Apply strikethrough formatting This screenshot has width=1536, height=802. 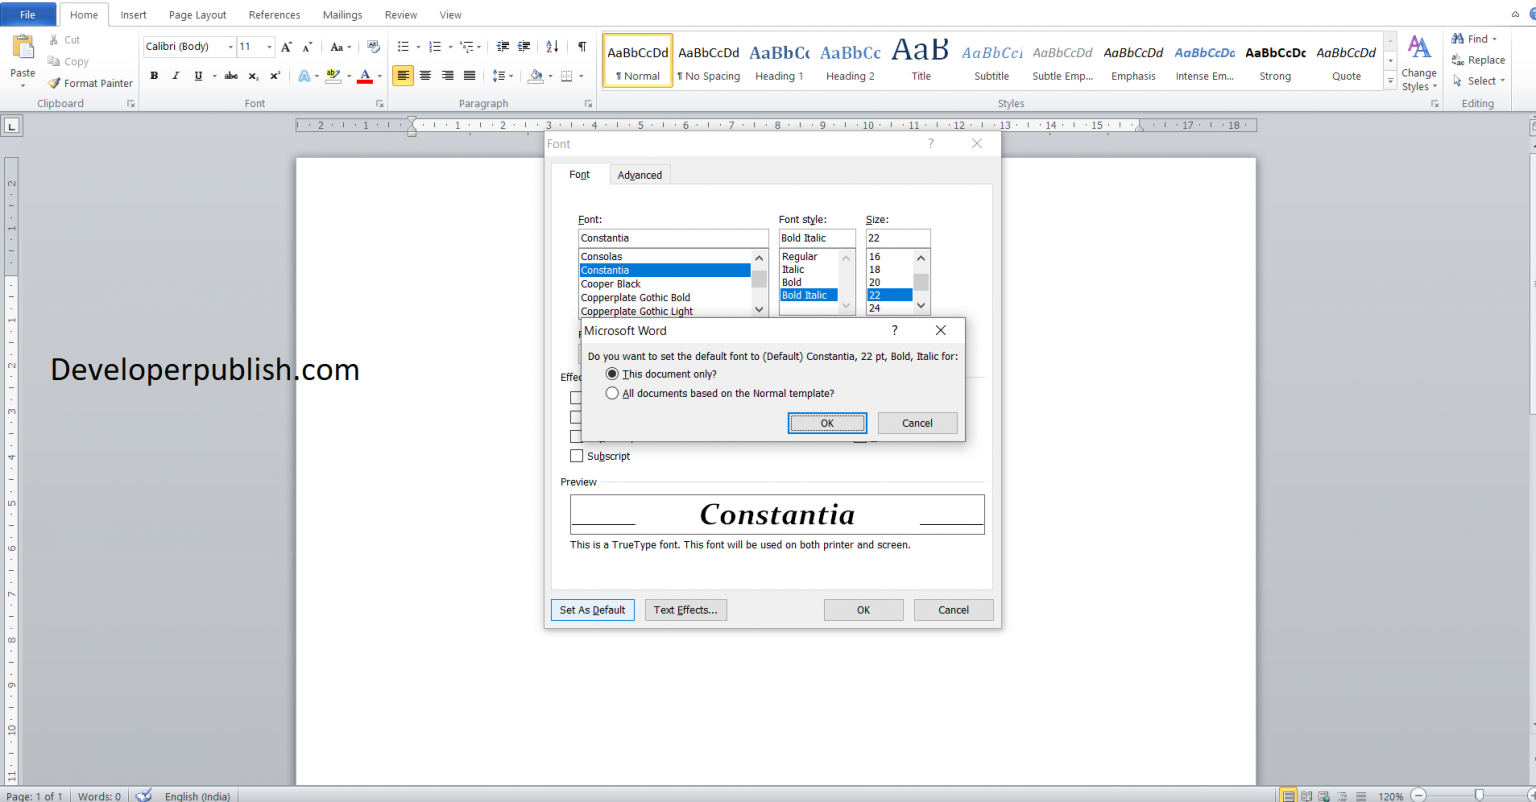230,75
